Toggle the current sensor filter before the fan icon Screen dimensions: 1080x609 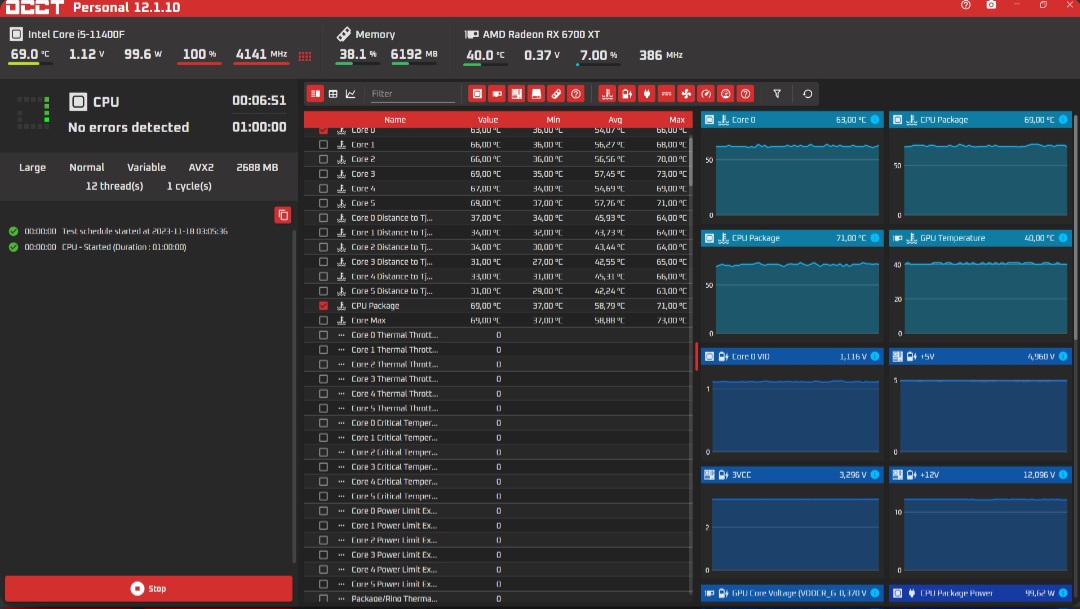666,94
